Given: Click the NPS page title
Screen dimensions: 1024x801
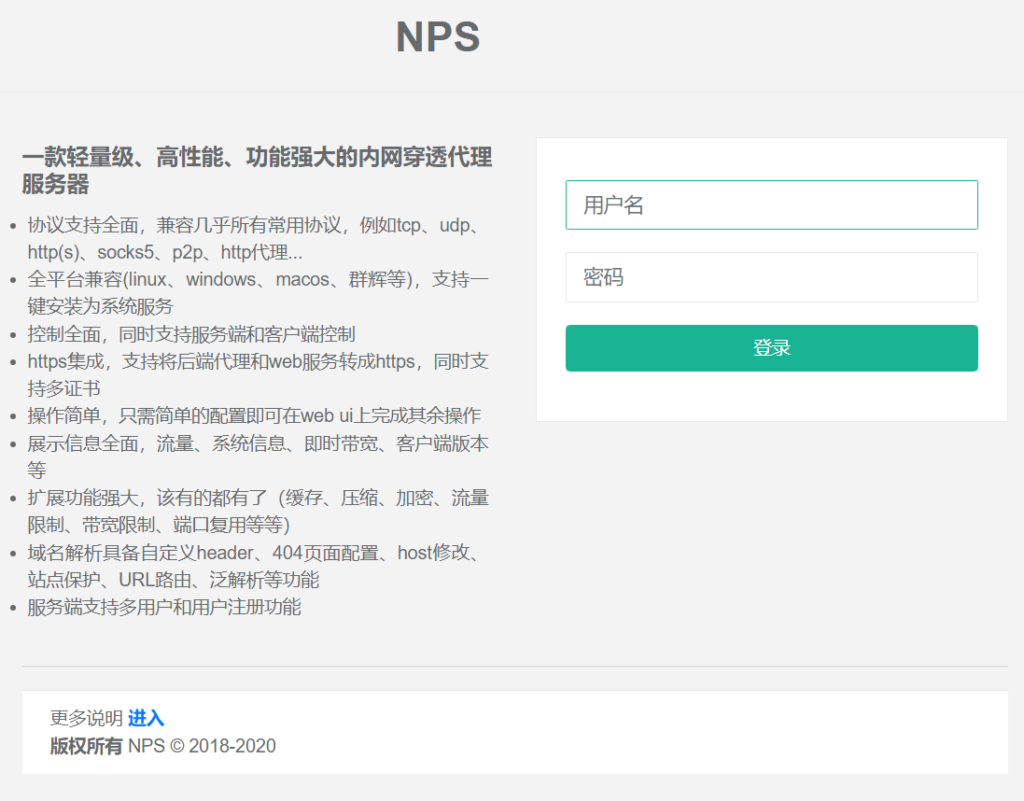Looking at the screenshot, I should click(x=438, y=37).
